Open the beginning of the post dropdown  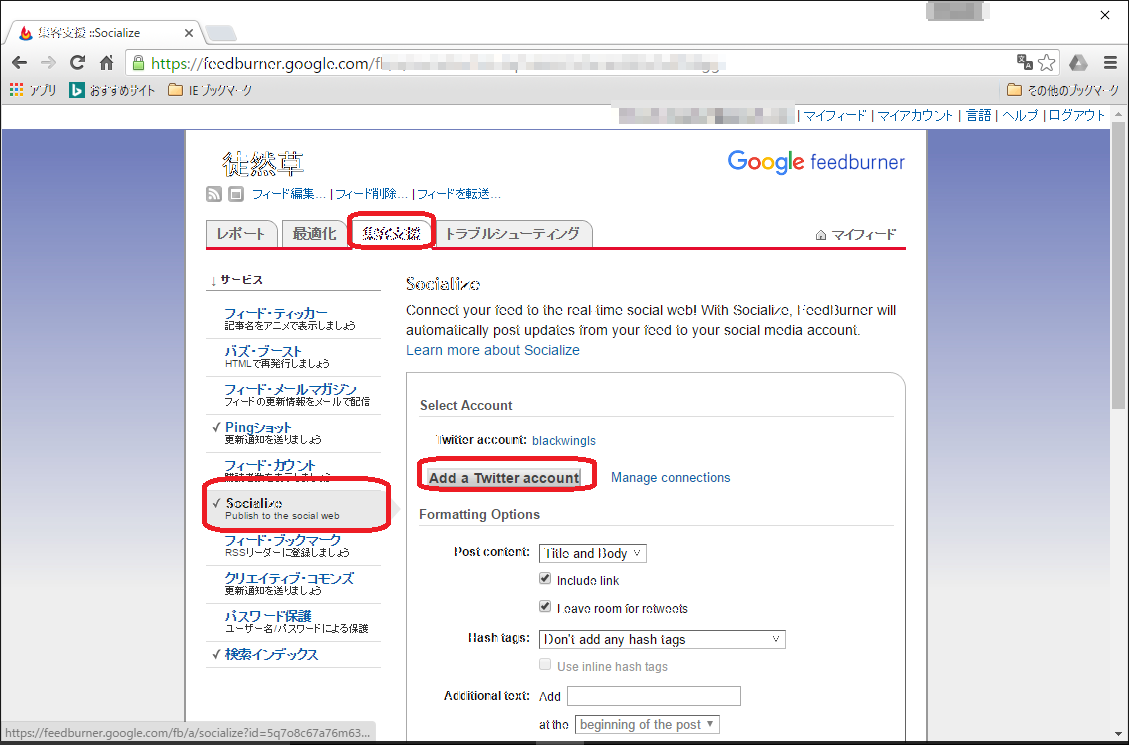647,724
